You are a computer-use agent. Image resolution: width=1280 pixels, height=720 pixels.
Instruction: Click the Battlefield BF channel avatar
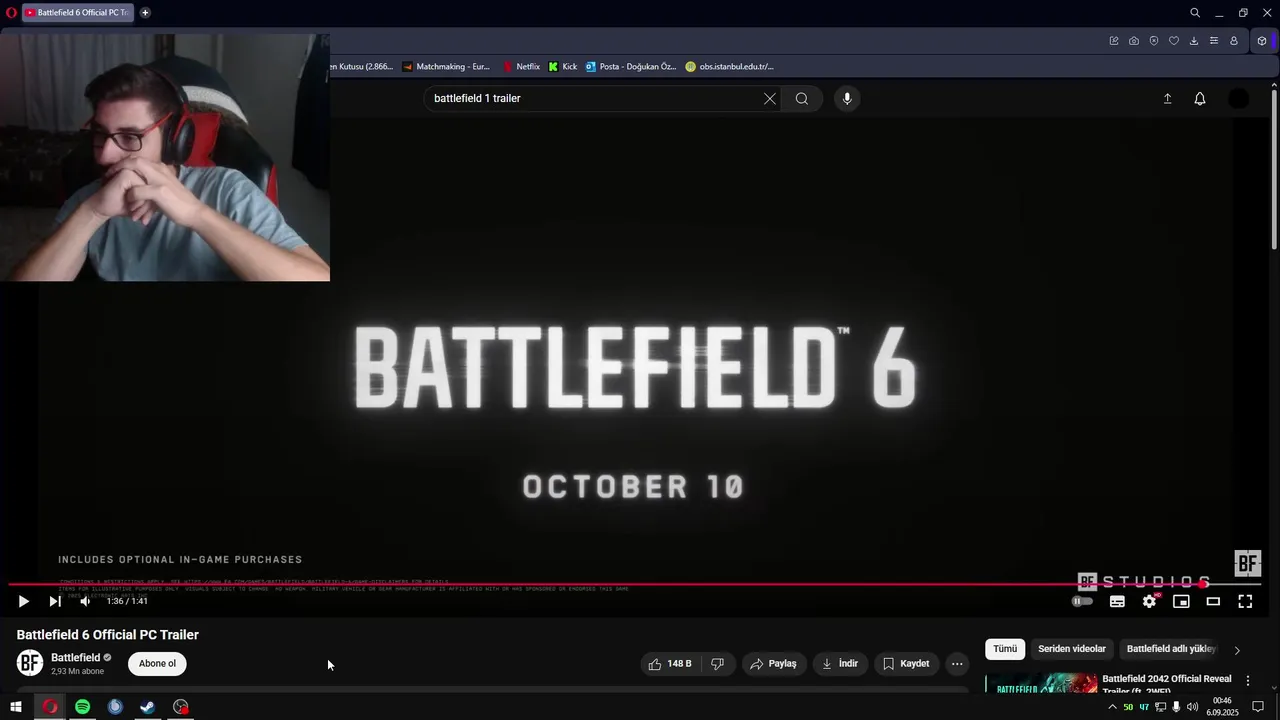(x=30, y=663)
